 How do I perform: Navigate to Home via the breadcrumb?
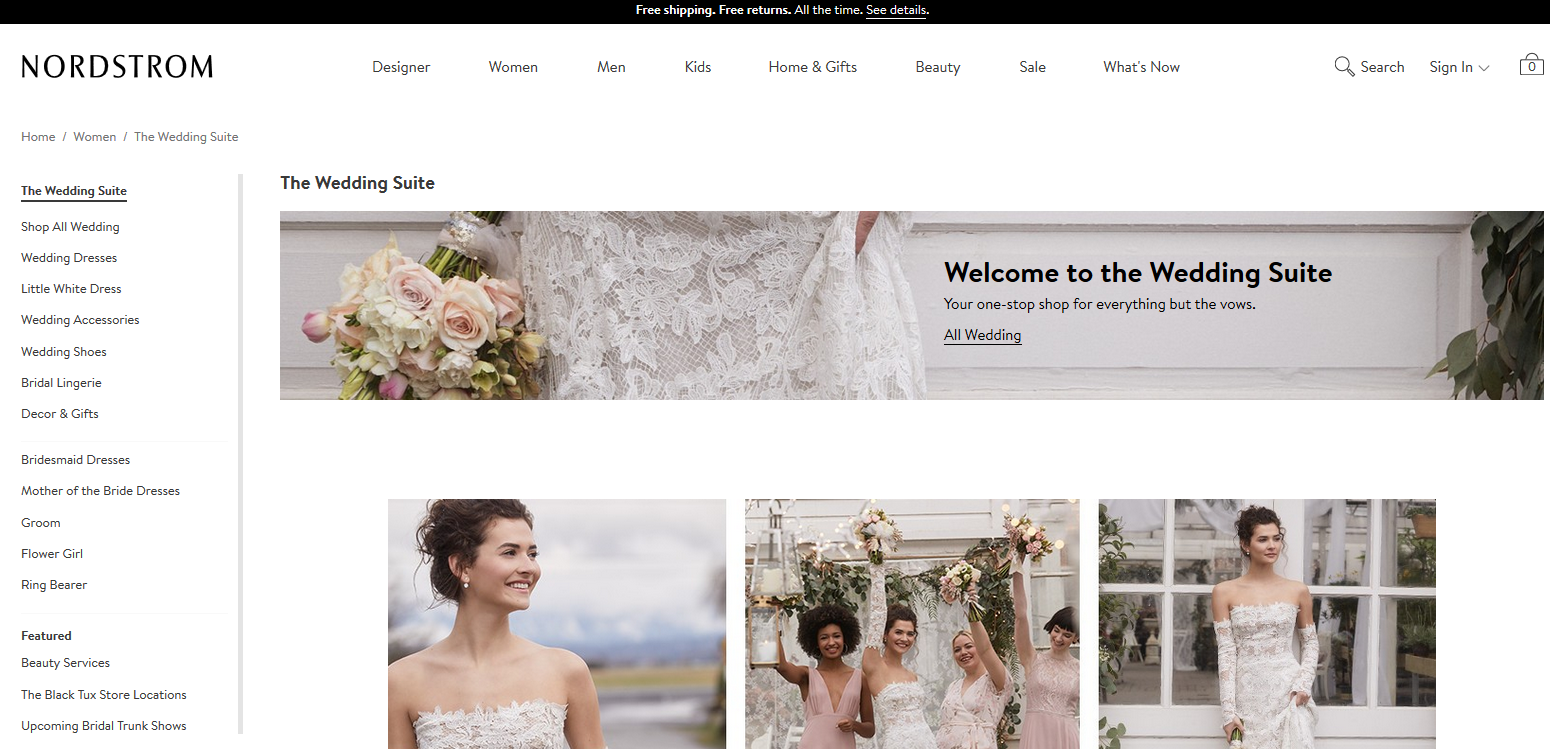click(38, 136)
